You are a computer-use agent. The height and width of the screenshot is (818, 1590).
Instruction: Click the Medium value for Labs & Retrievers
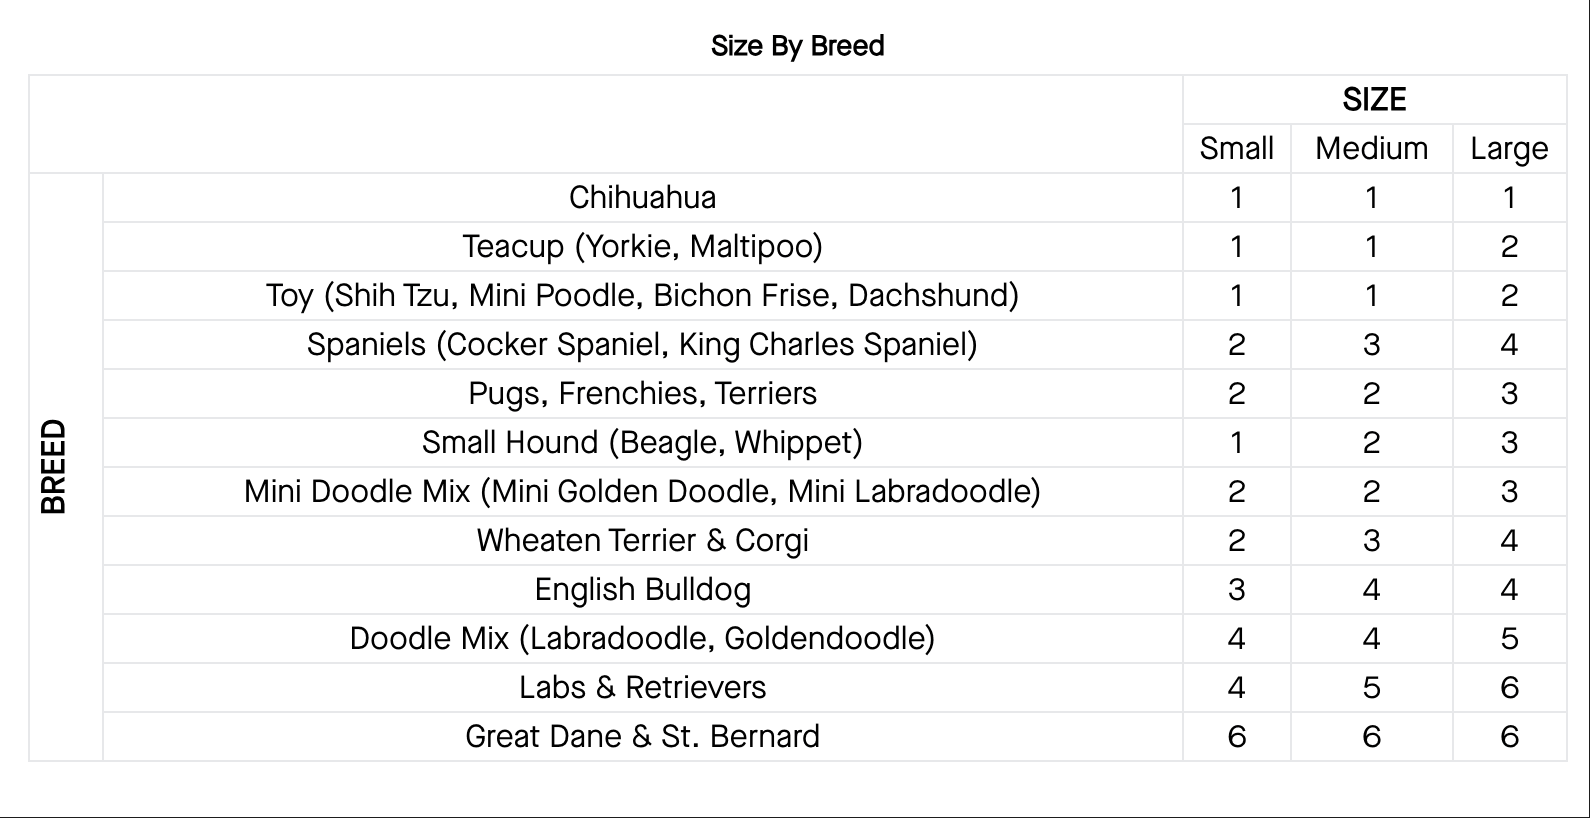point(1371,687)
